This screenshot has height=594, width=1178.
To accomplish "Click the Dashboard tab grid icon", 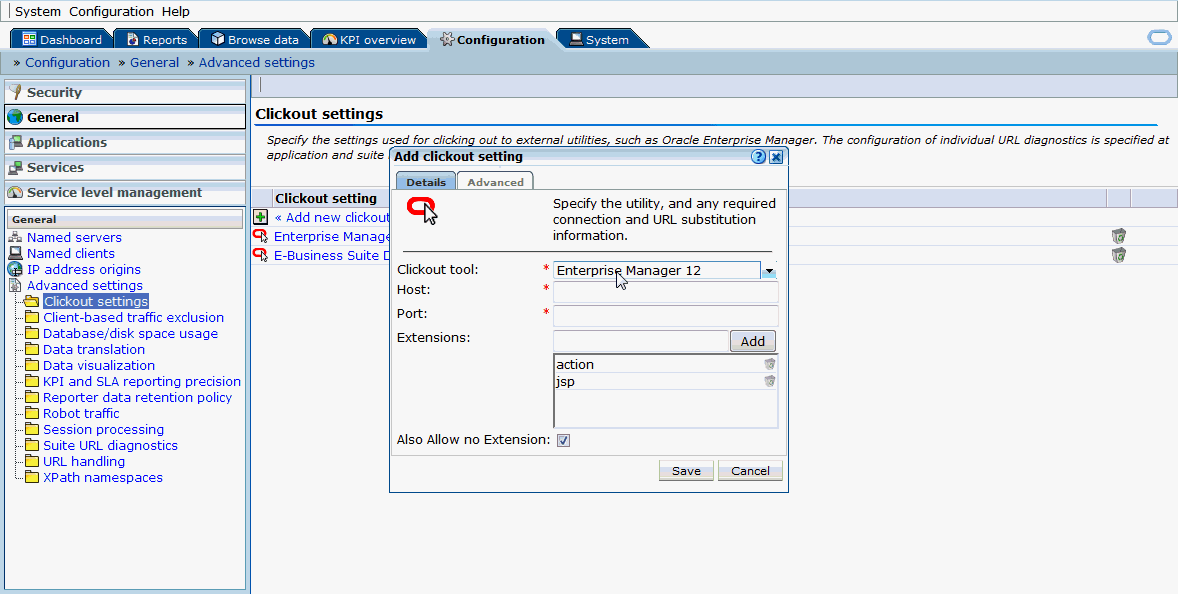I will coord(29,39).
